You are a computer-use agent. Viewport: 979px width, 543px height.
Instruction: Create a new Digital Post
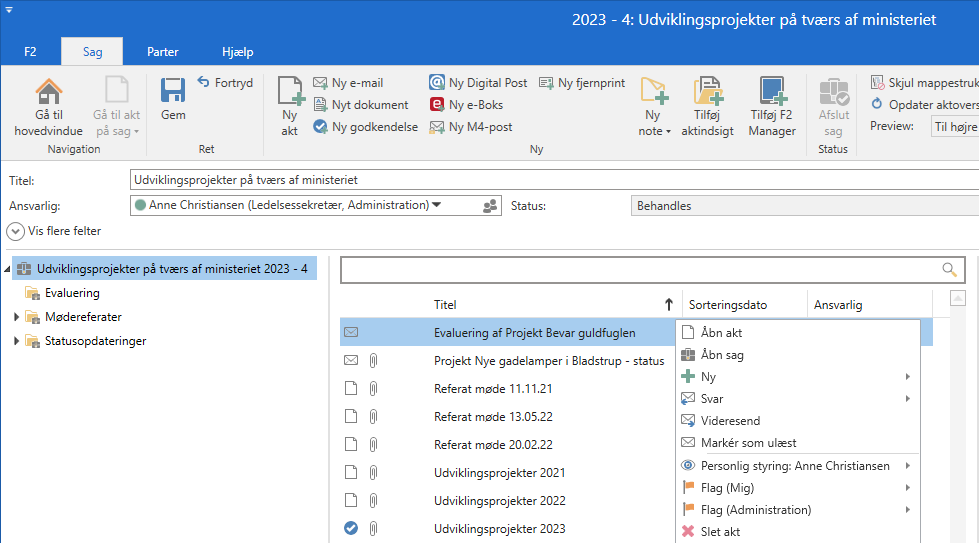478,83
